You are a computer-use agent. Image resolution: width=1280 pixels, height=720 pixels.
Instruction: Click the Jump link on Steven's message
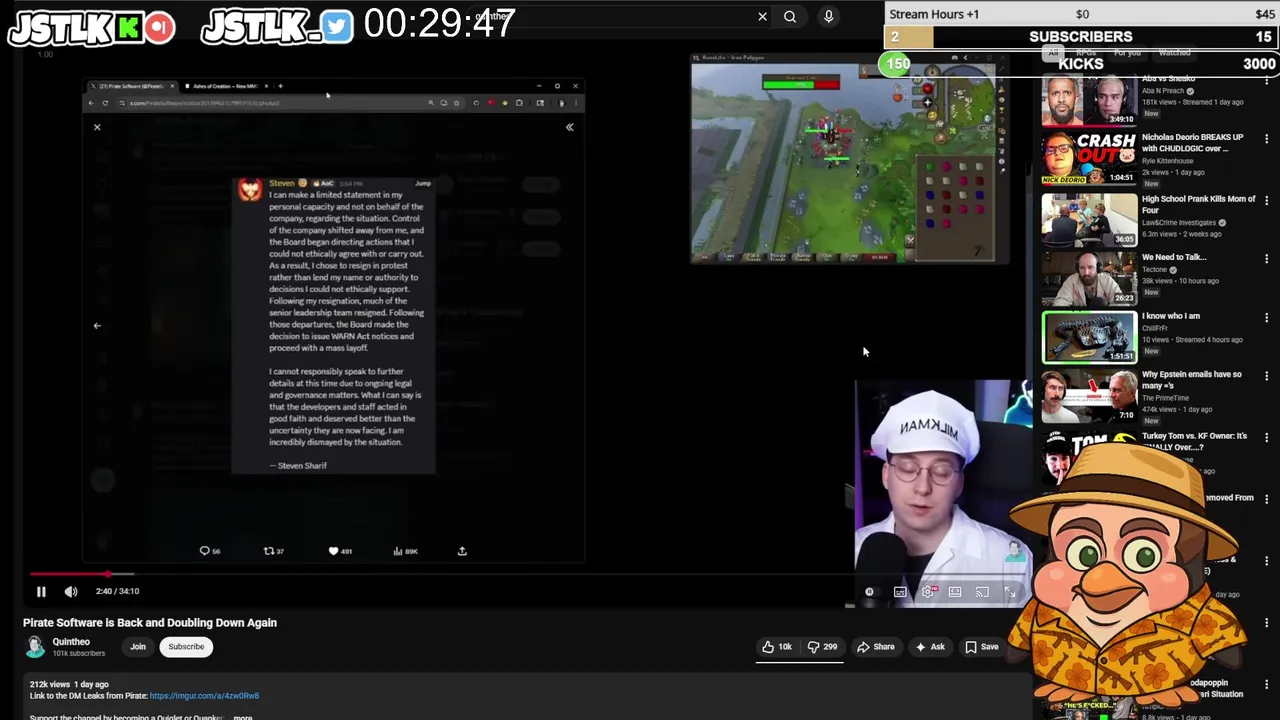(x=423, y=184)
